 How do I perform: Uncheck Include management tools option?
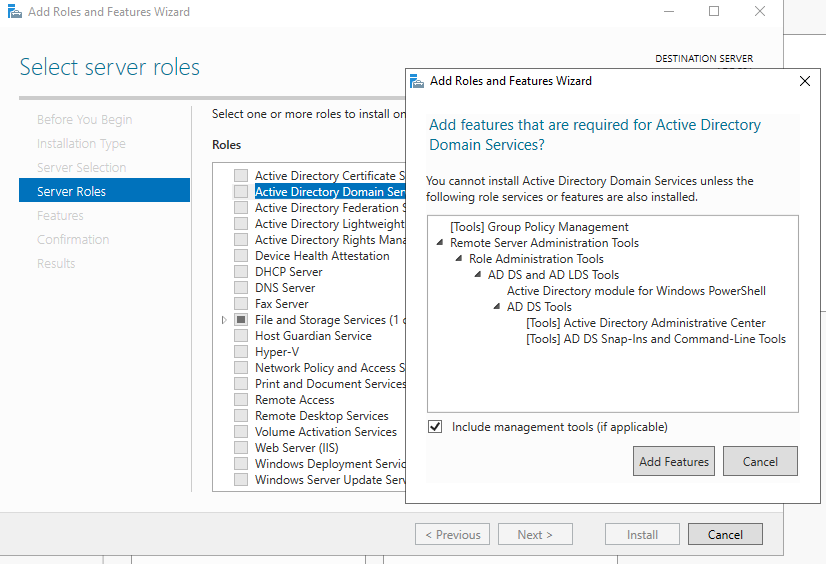pos(435,427)
